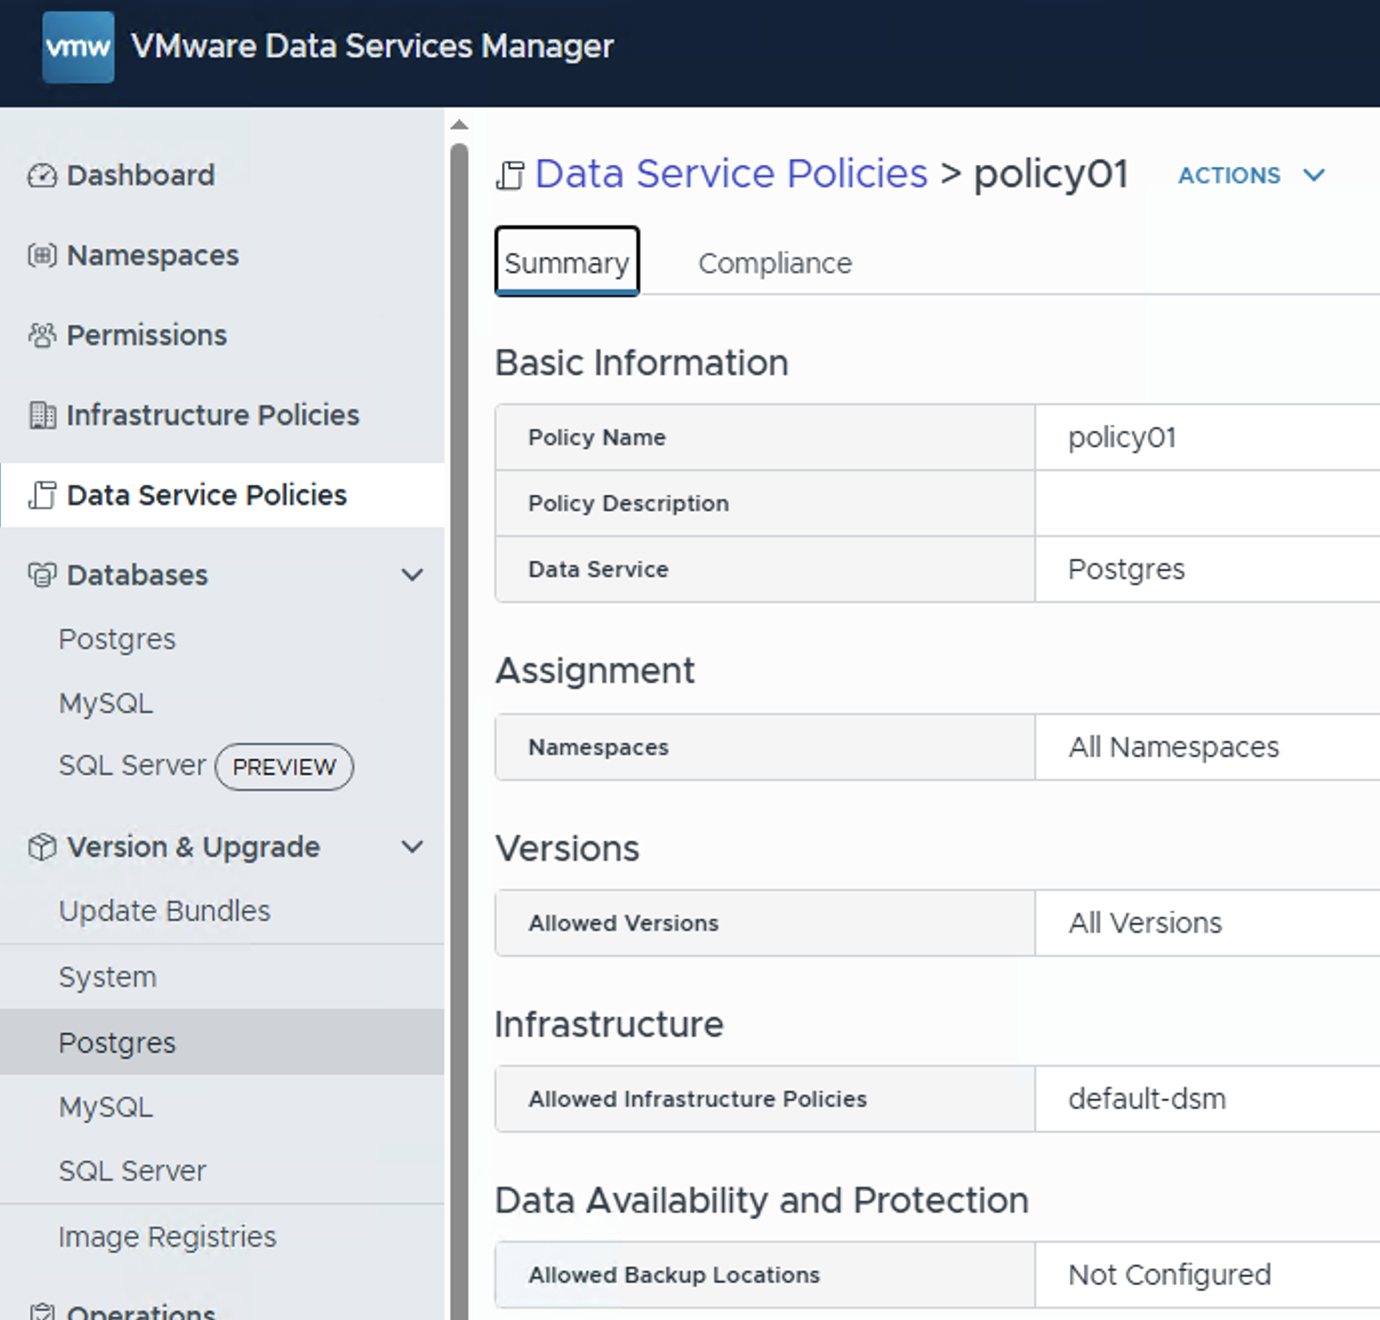
Task: Click the Version & Upgrade box icon
Action: (42, 847)
